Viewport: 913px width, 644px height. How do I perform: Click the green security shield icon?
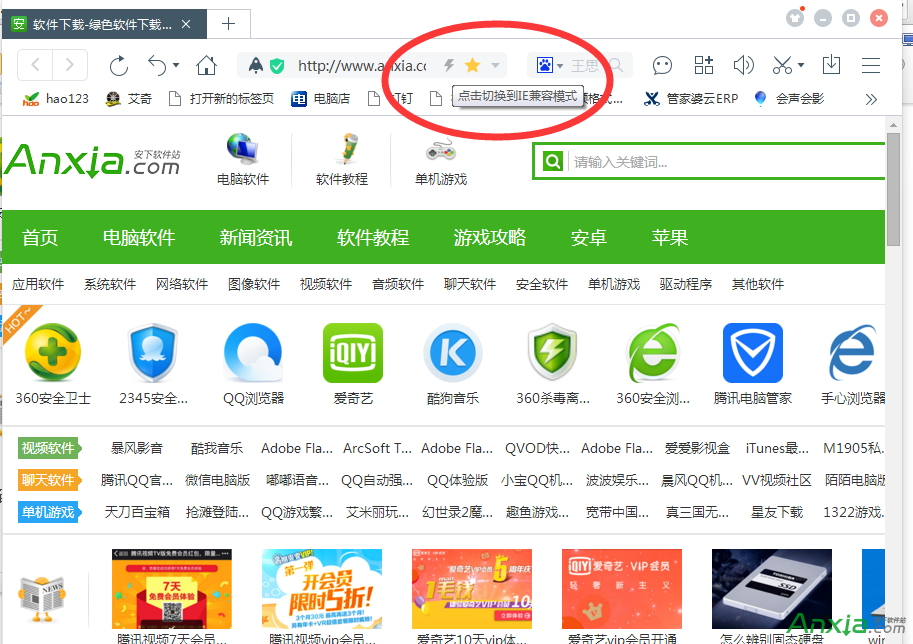click(x=277, y=66)
